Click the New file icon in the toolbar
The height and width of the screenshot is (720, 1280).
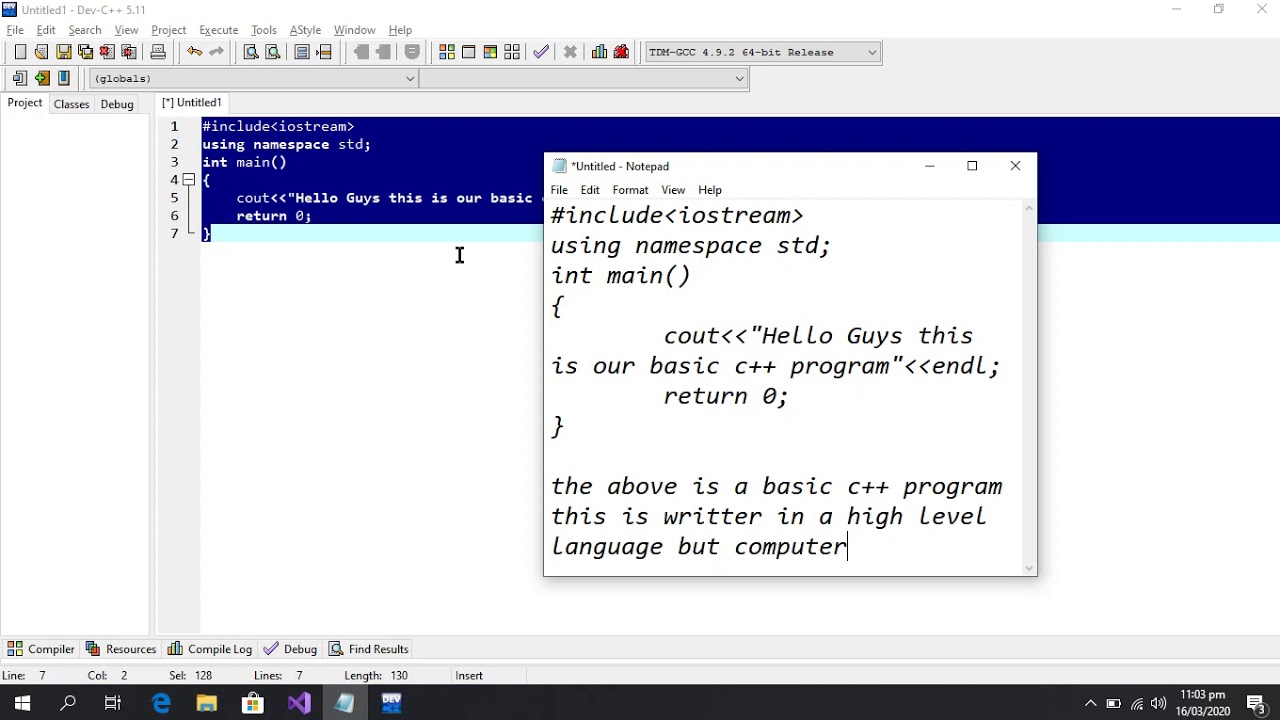coord(20,52)
